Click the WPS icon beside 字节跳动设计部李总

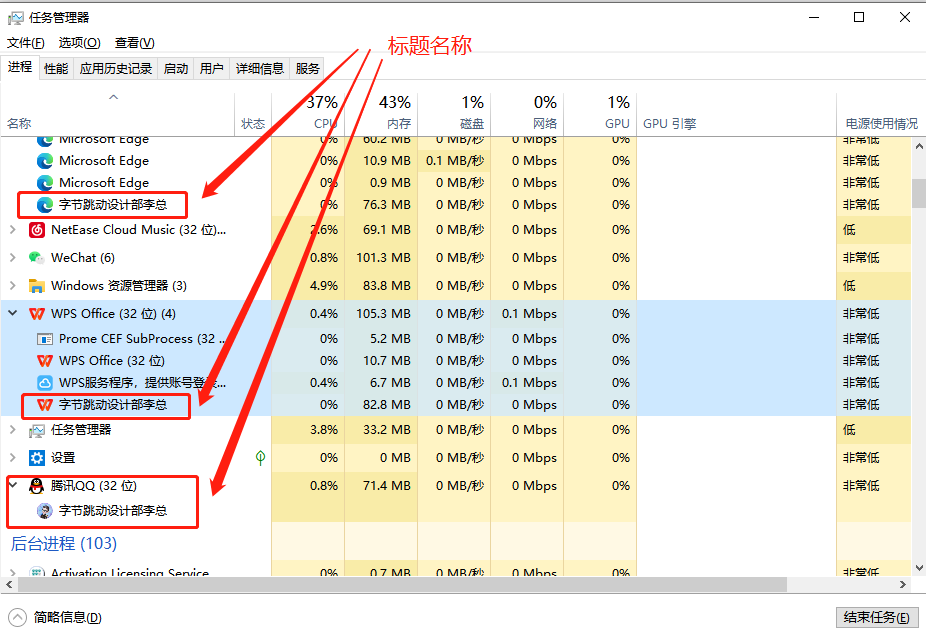point(45,404)
